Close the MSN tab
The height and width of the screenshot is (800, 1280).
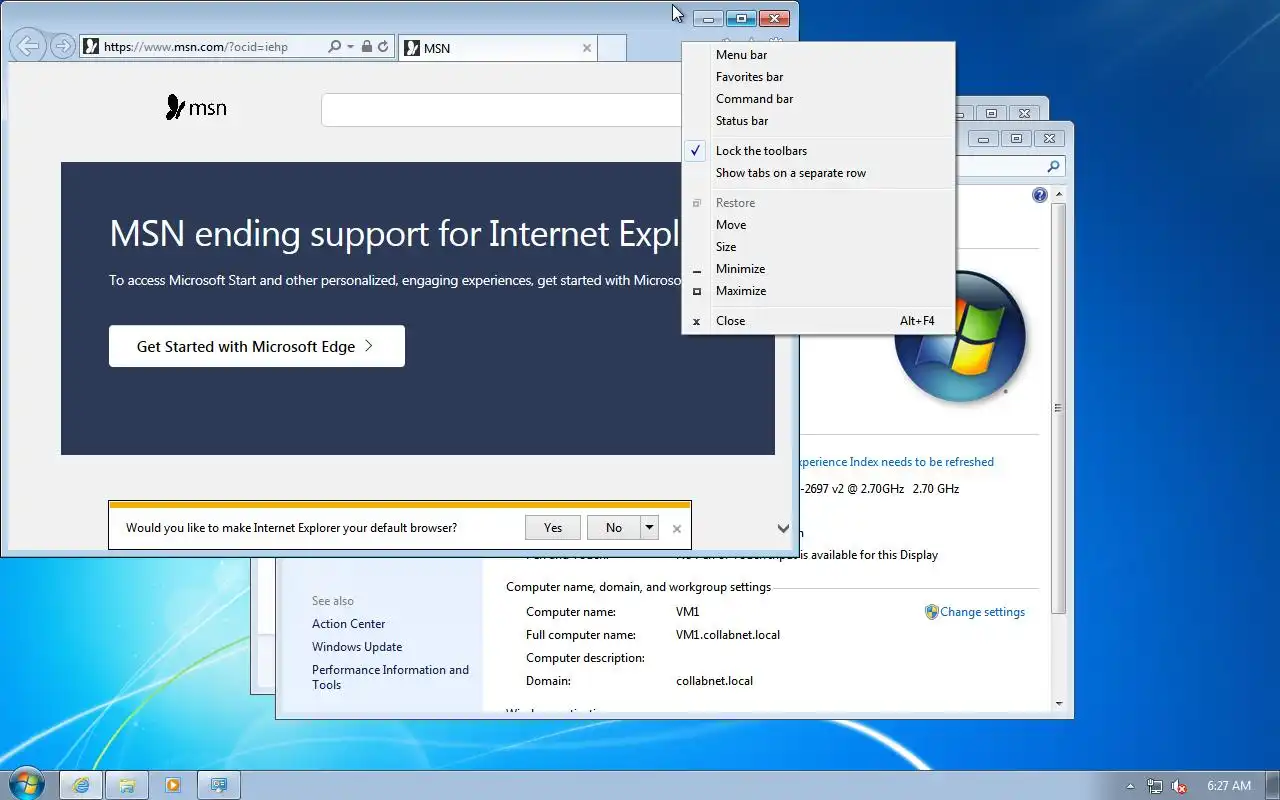[587, 47]
